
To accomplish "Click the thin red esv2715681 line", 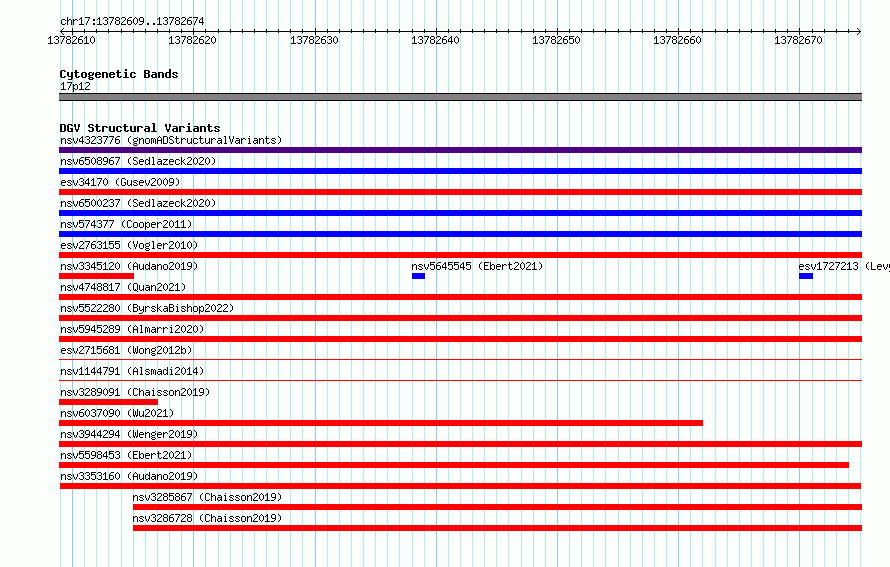I will [460, 359].
